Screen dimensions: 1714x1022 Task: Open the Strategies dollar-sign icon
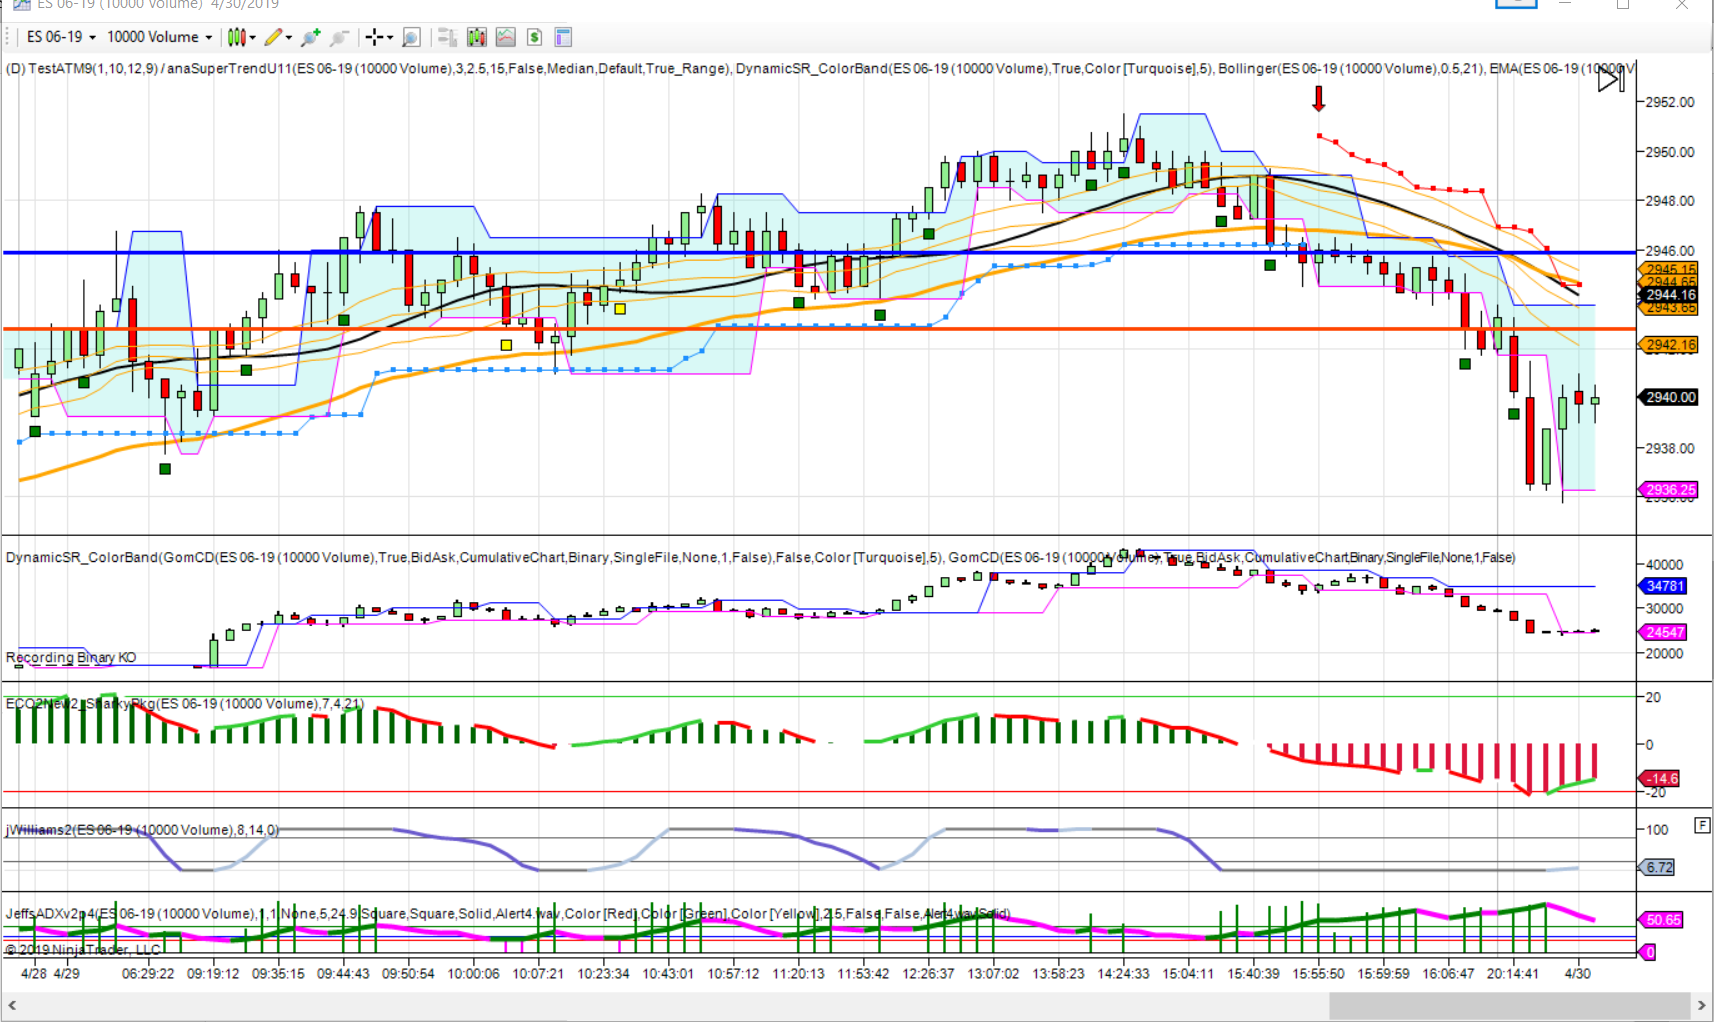[x=535, y=37]
